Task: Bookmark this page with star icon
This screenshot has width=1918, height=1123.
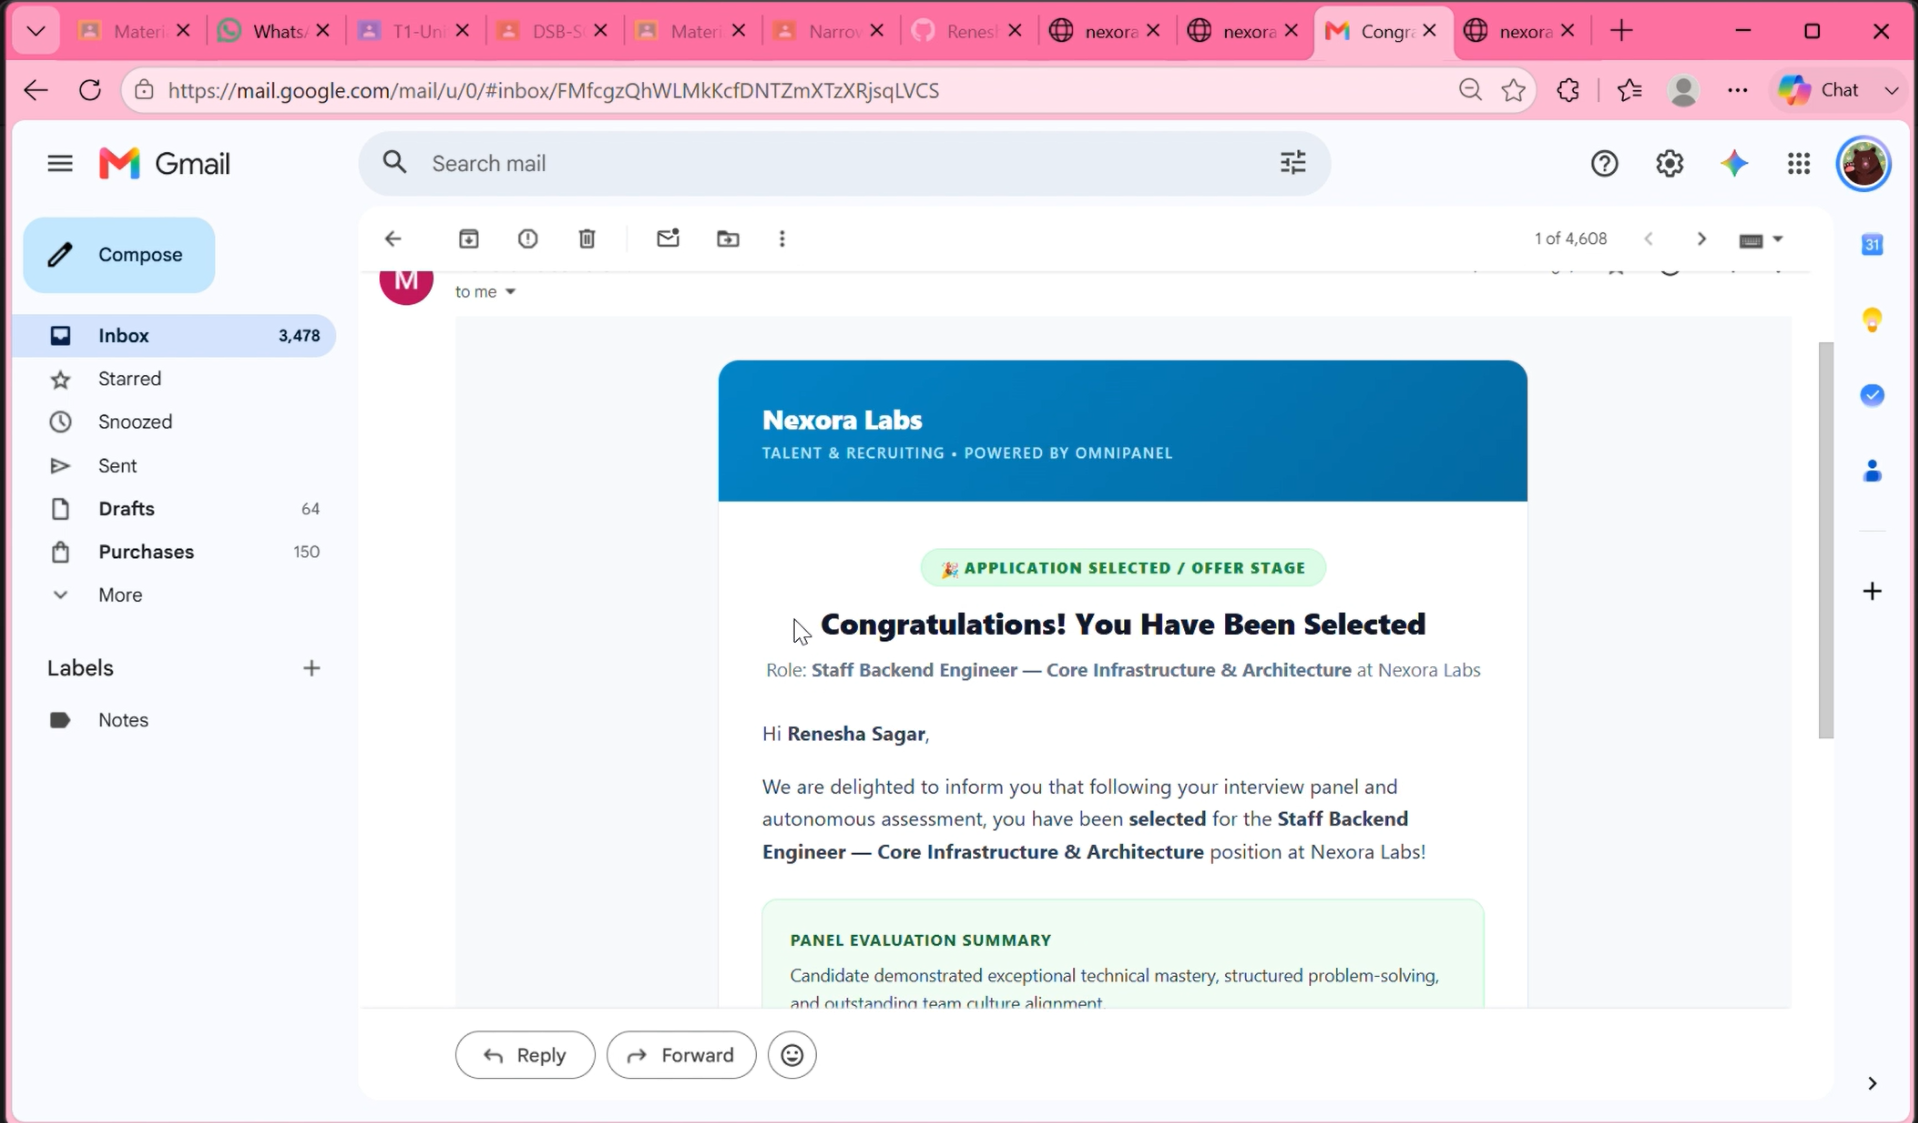Action: point(1513,90)
